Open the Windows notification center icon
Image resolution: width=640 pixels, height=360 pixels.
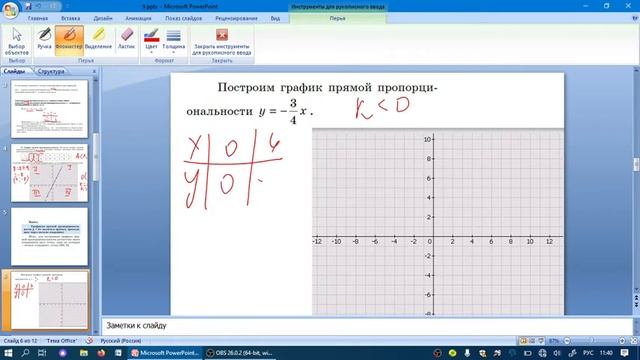(x=624, y=353)
